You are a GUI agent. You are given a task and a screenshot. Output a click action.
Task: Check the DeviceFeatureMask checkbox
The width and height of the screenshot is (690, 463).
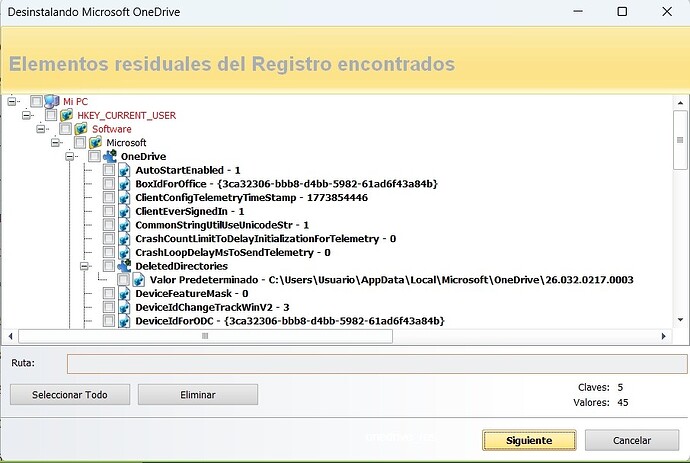pos(109,293)
